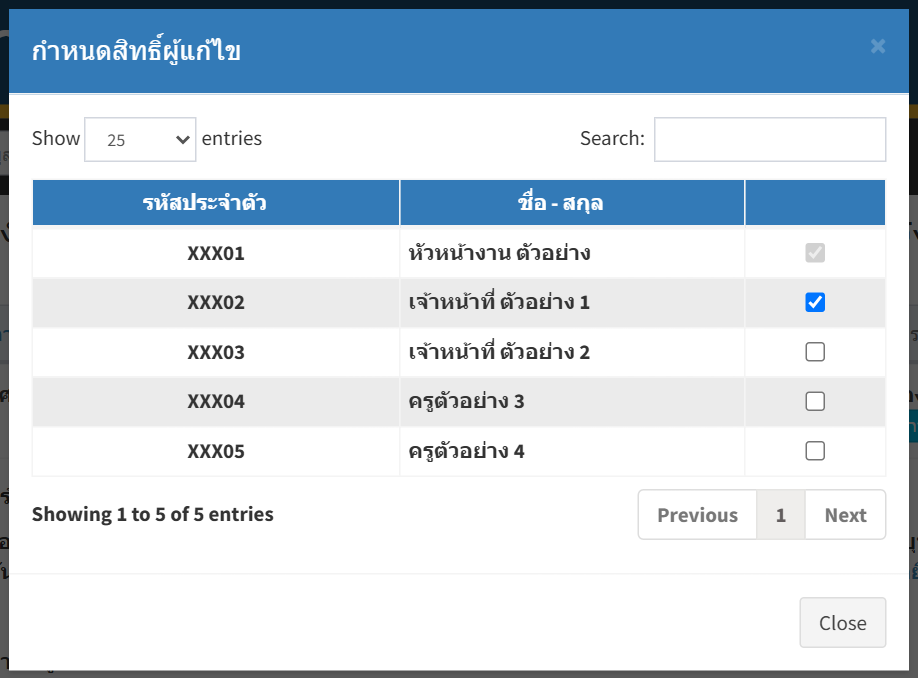Click the XXX04 ID cell

pyautogui.click(x=216, y=401)
